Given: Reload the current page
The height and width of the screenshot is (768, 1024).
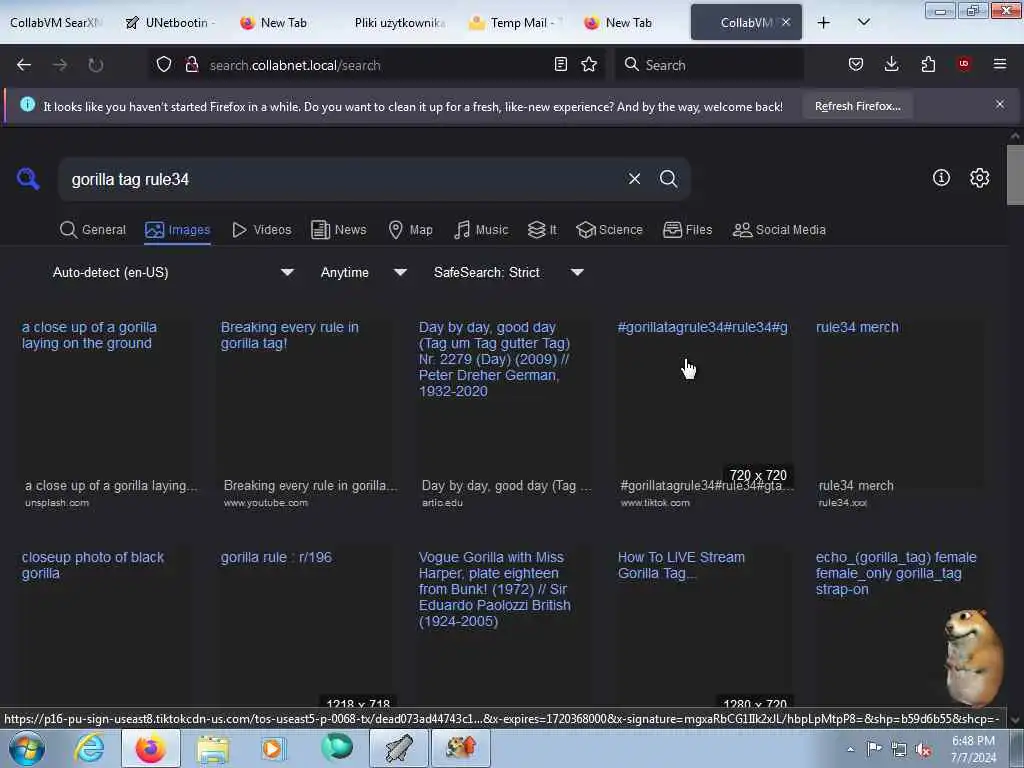Looking at the screenshot, I should coord(95,65).
